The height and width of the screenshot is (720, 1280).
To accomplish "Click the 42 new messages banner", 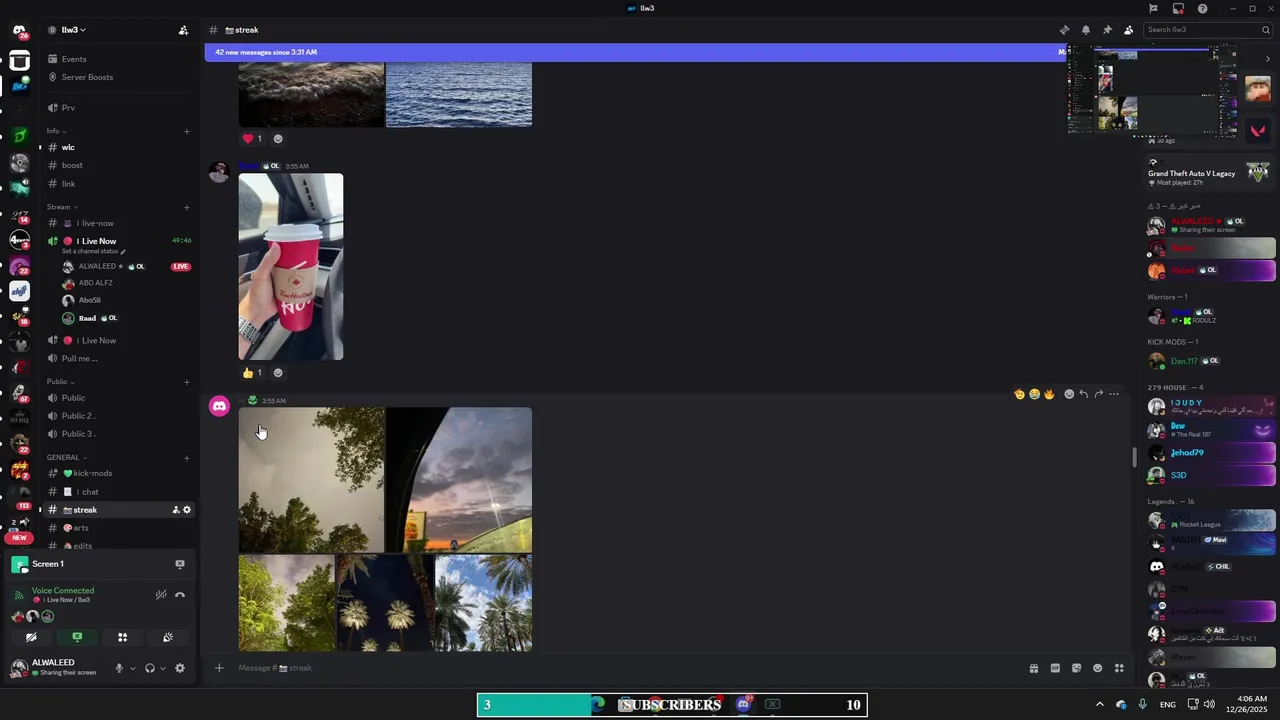I will pos(636,52).
